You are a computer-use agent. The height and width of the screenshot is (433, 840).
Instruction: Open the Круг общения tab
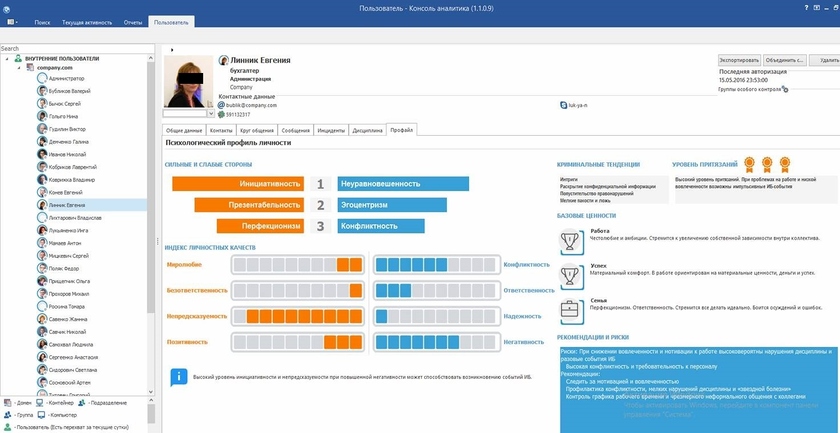(x=255, y=130)
